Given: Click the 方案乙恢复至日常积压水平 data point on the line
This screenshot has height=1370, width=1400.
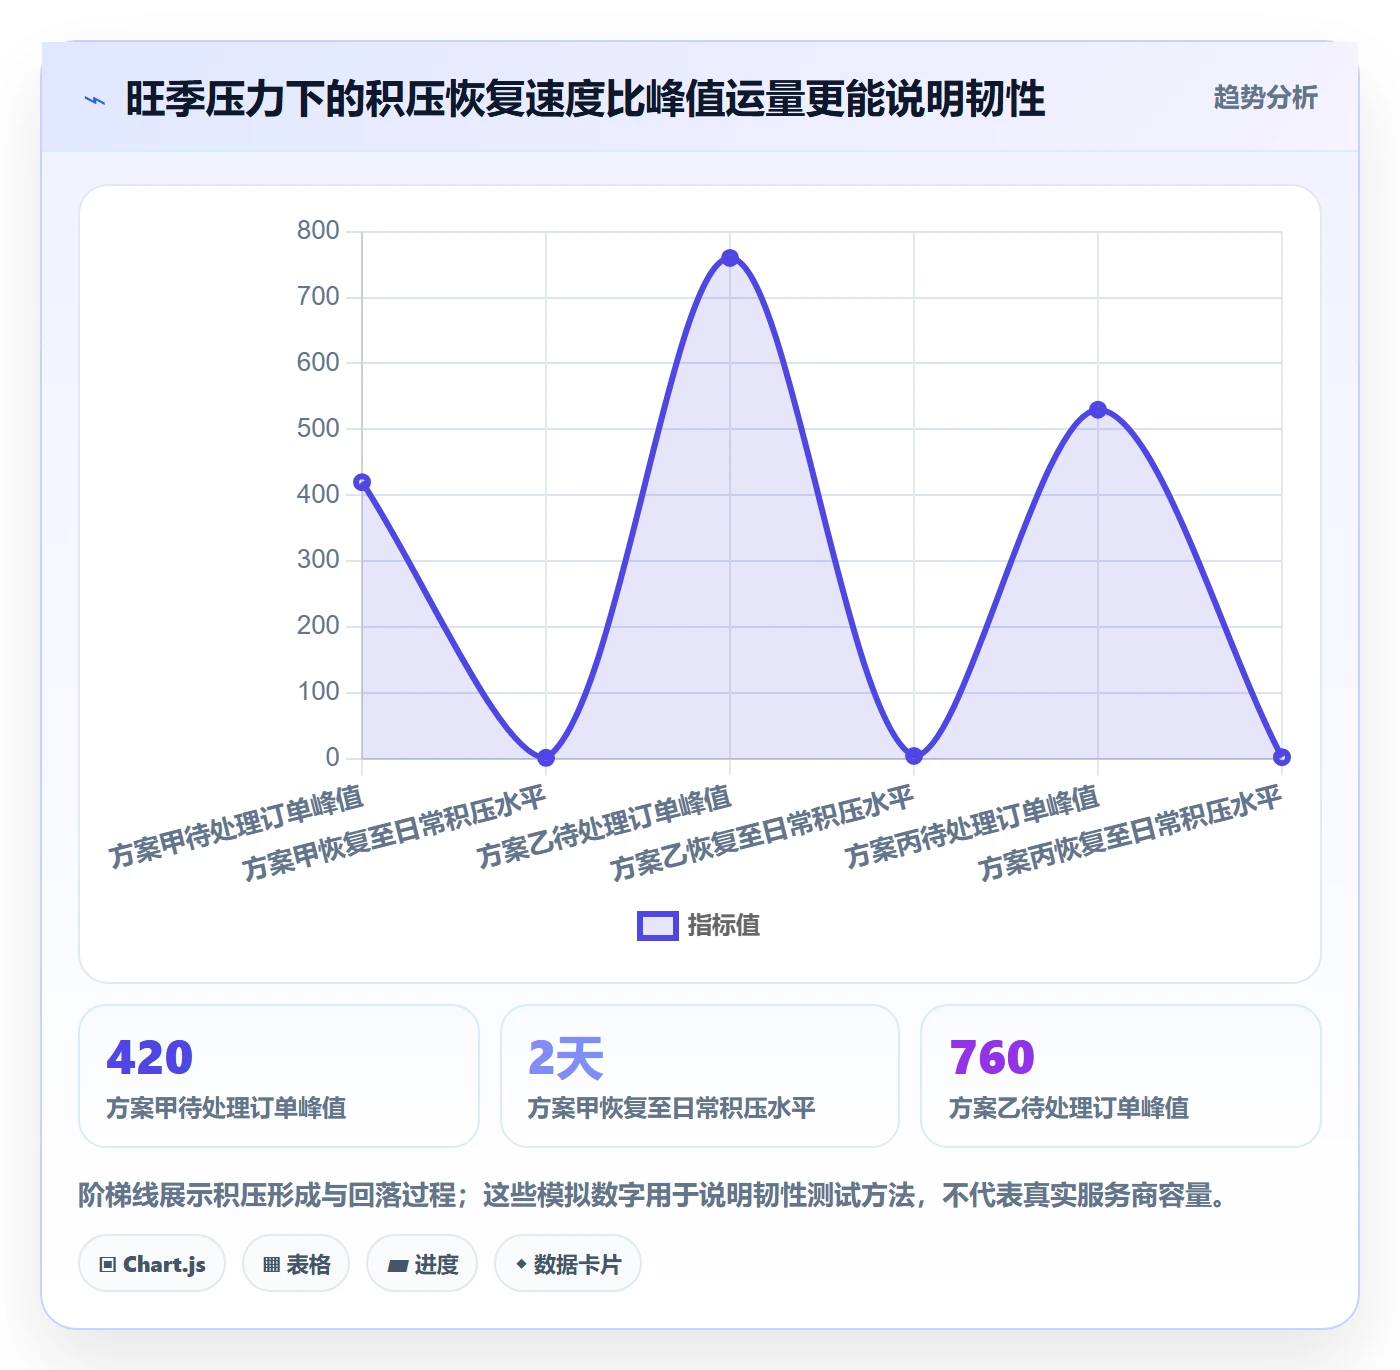Looking at the screenshot, I should click(x=914, y=756).
